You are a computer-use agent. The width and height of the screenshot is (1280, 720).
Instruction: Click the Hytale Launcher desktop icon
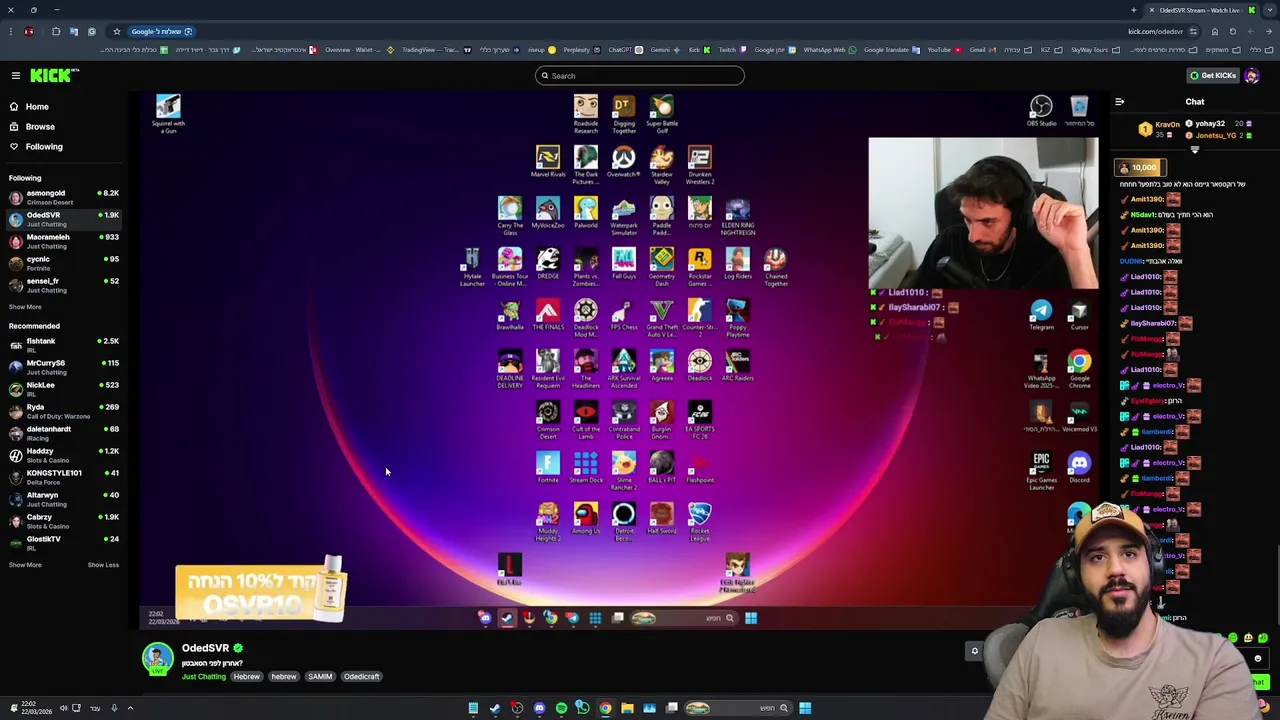pos(472,267)
